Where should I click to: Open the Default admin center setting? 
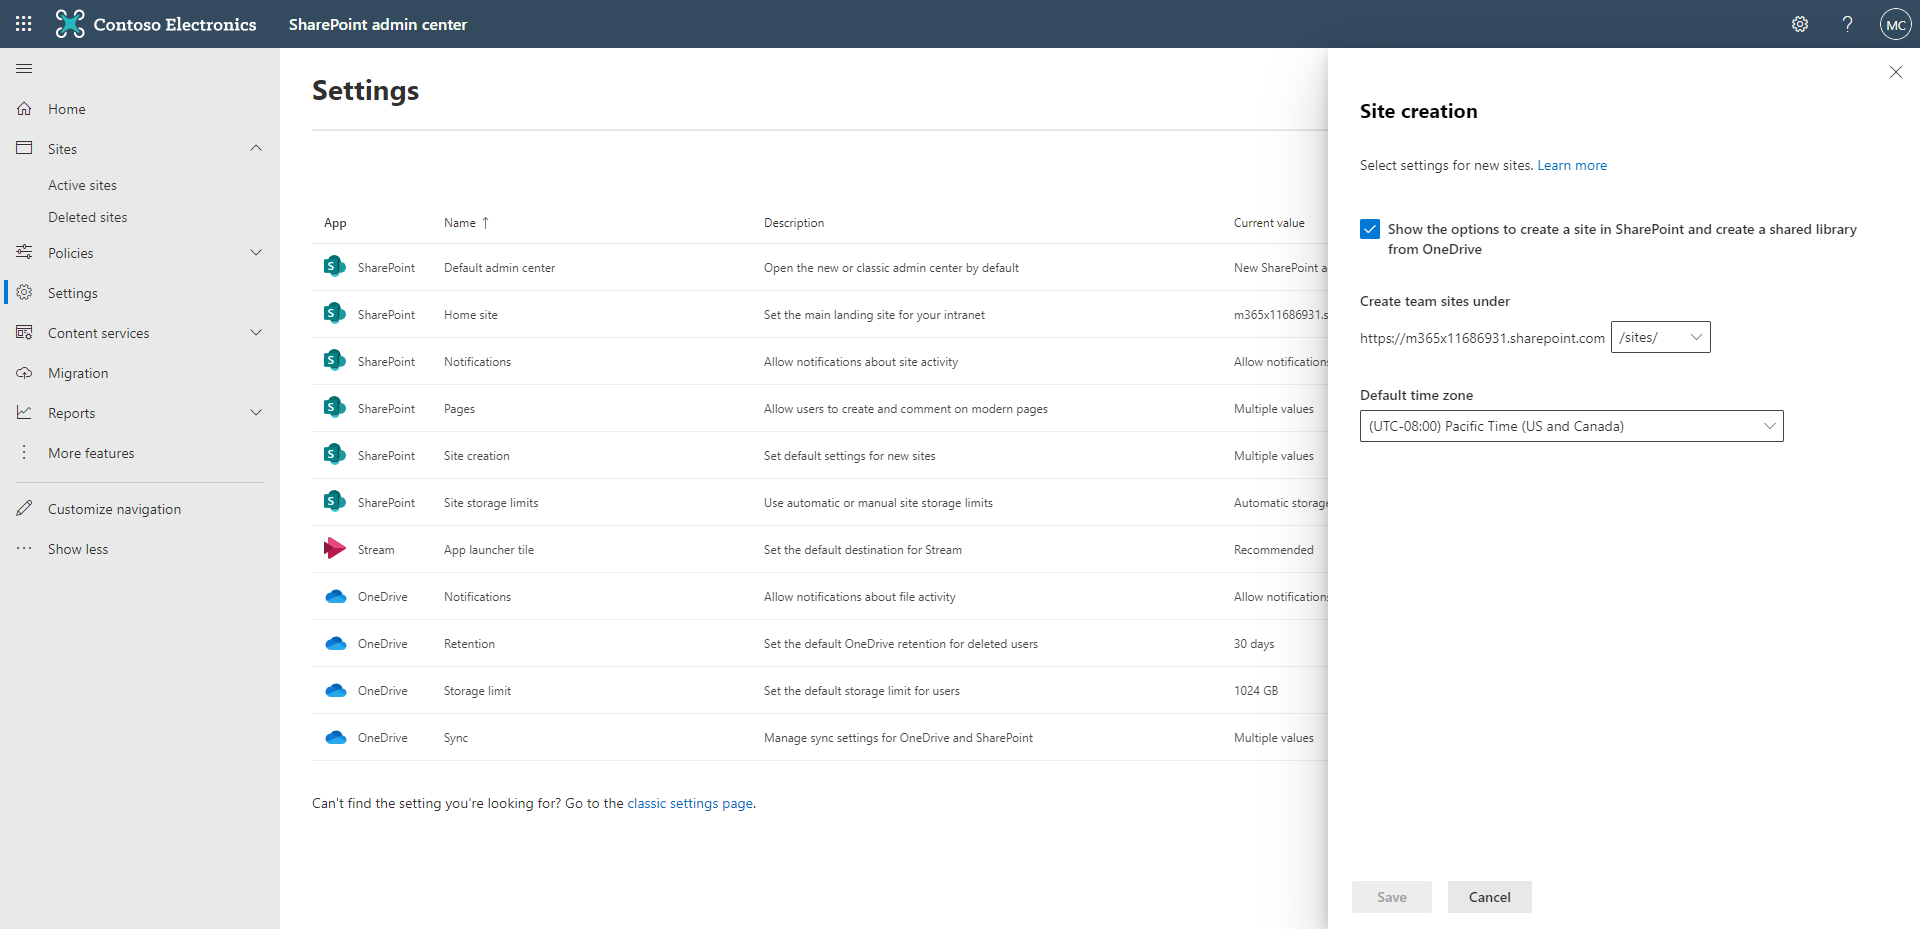click(499, 267)
